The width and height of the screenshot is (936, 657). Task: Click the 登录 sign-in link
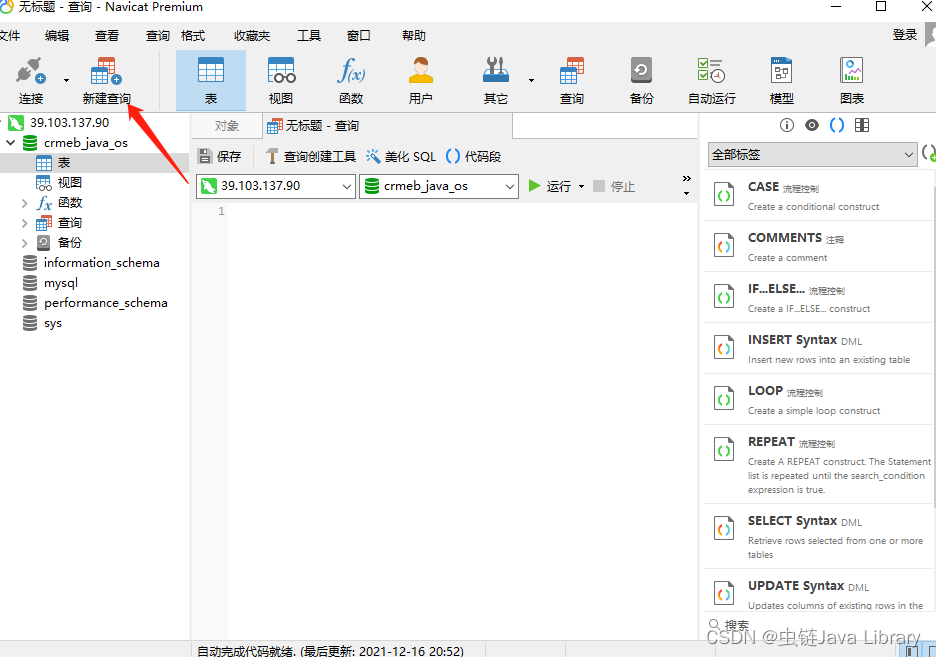tap(905, 35)
